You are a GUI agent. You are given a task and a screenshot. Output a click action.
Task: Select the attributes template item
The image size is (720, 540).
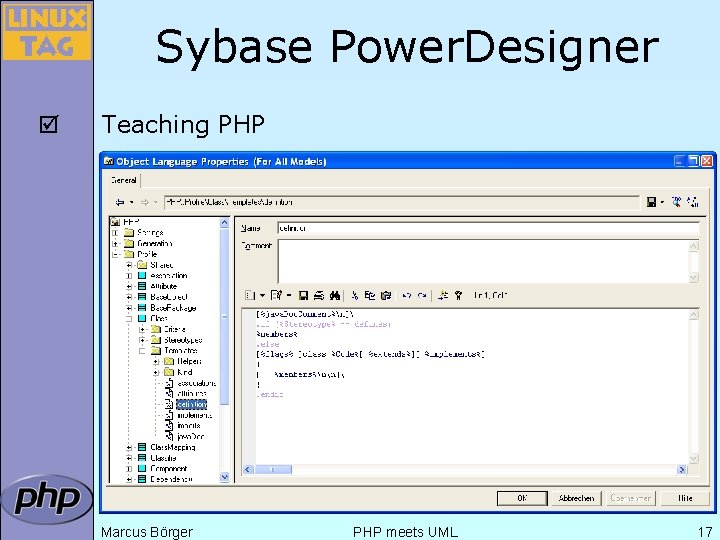pos(192,394)
